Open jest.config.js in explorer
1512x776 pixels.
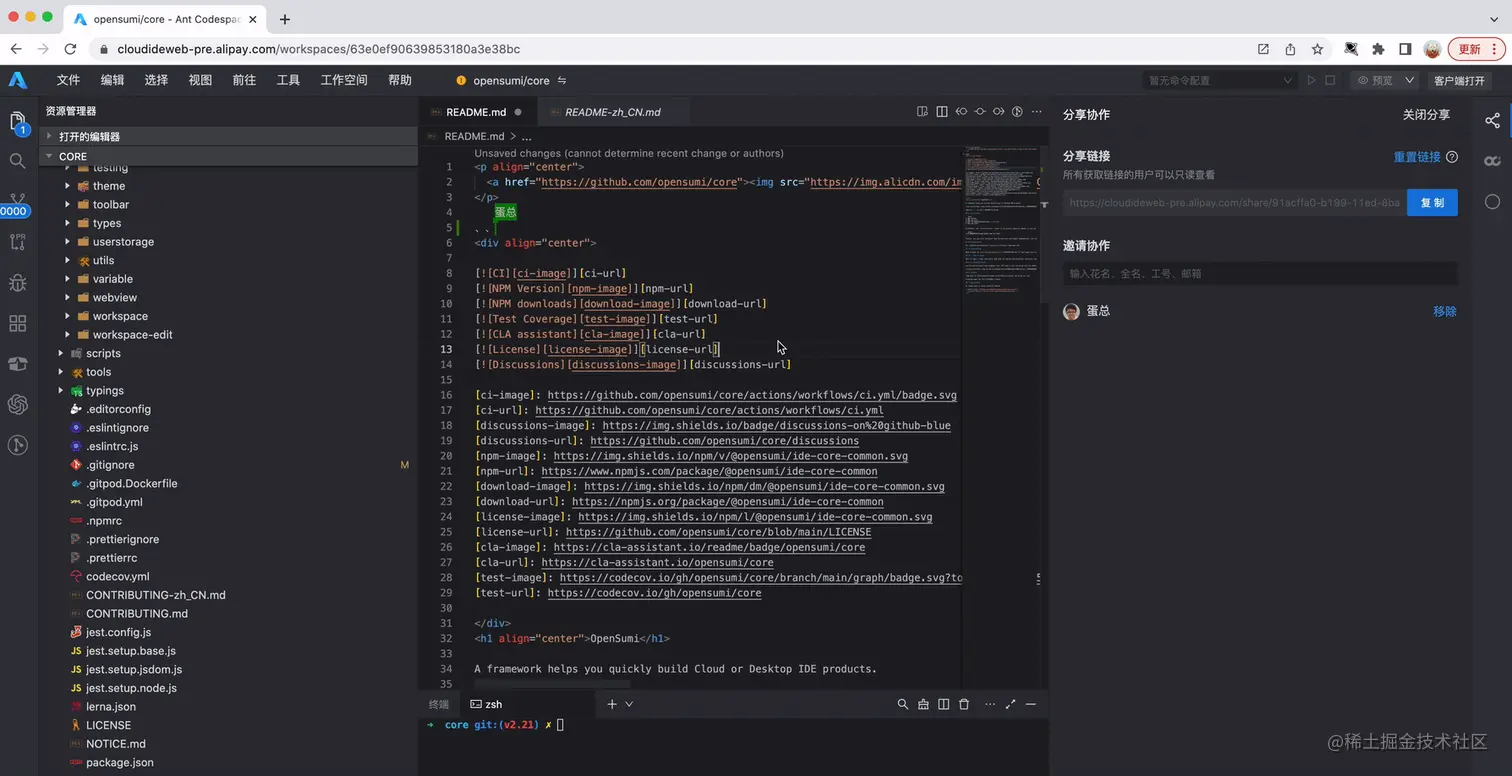118,632
